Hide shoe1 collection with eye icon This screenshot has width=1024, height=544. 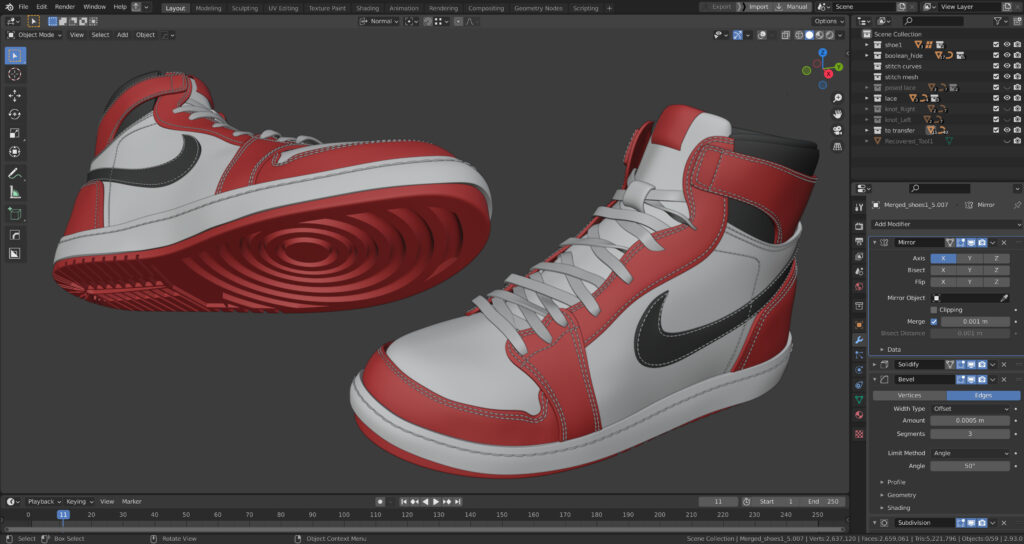pos(1006,45)
